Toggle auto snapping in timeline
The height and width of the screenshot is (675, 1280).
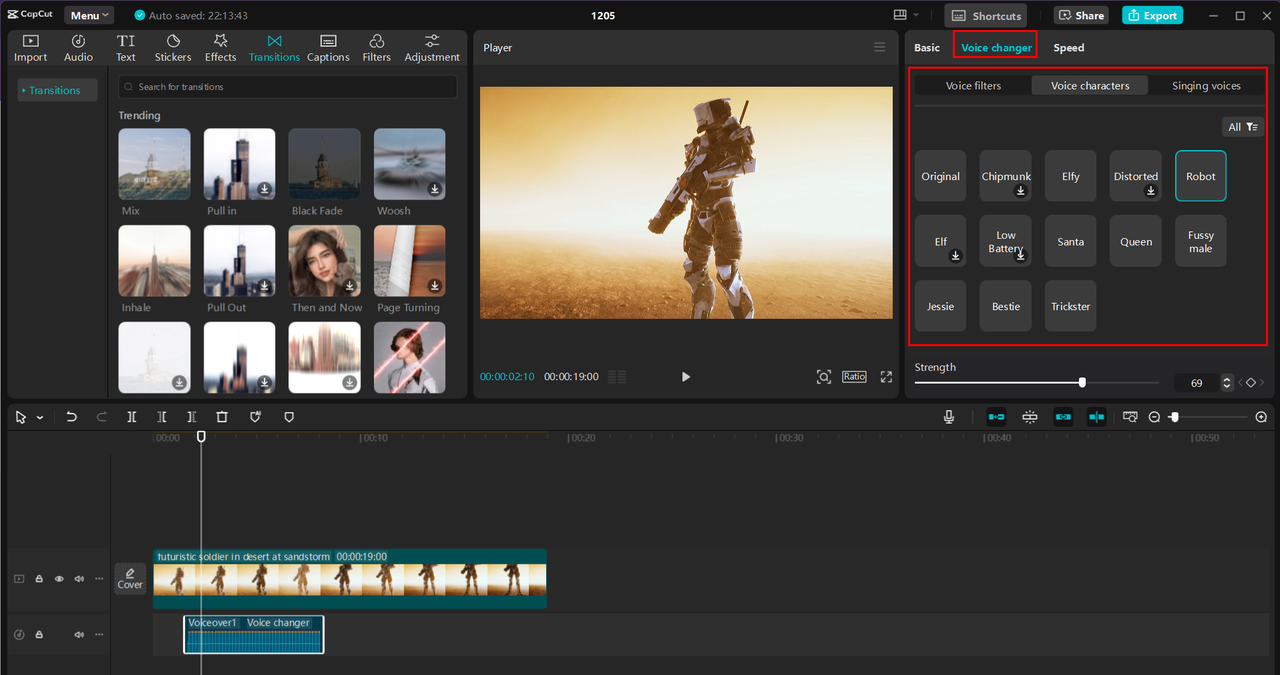click(x=1030, y=417)
